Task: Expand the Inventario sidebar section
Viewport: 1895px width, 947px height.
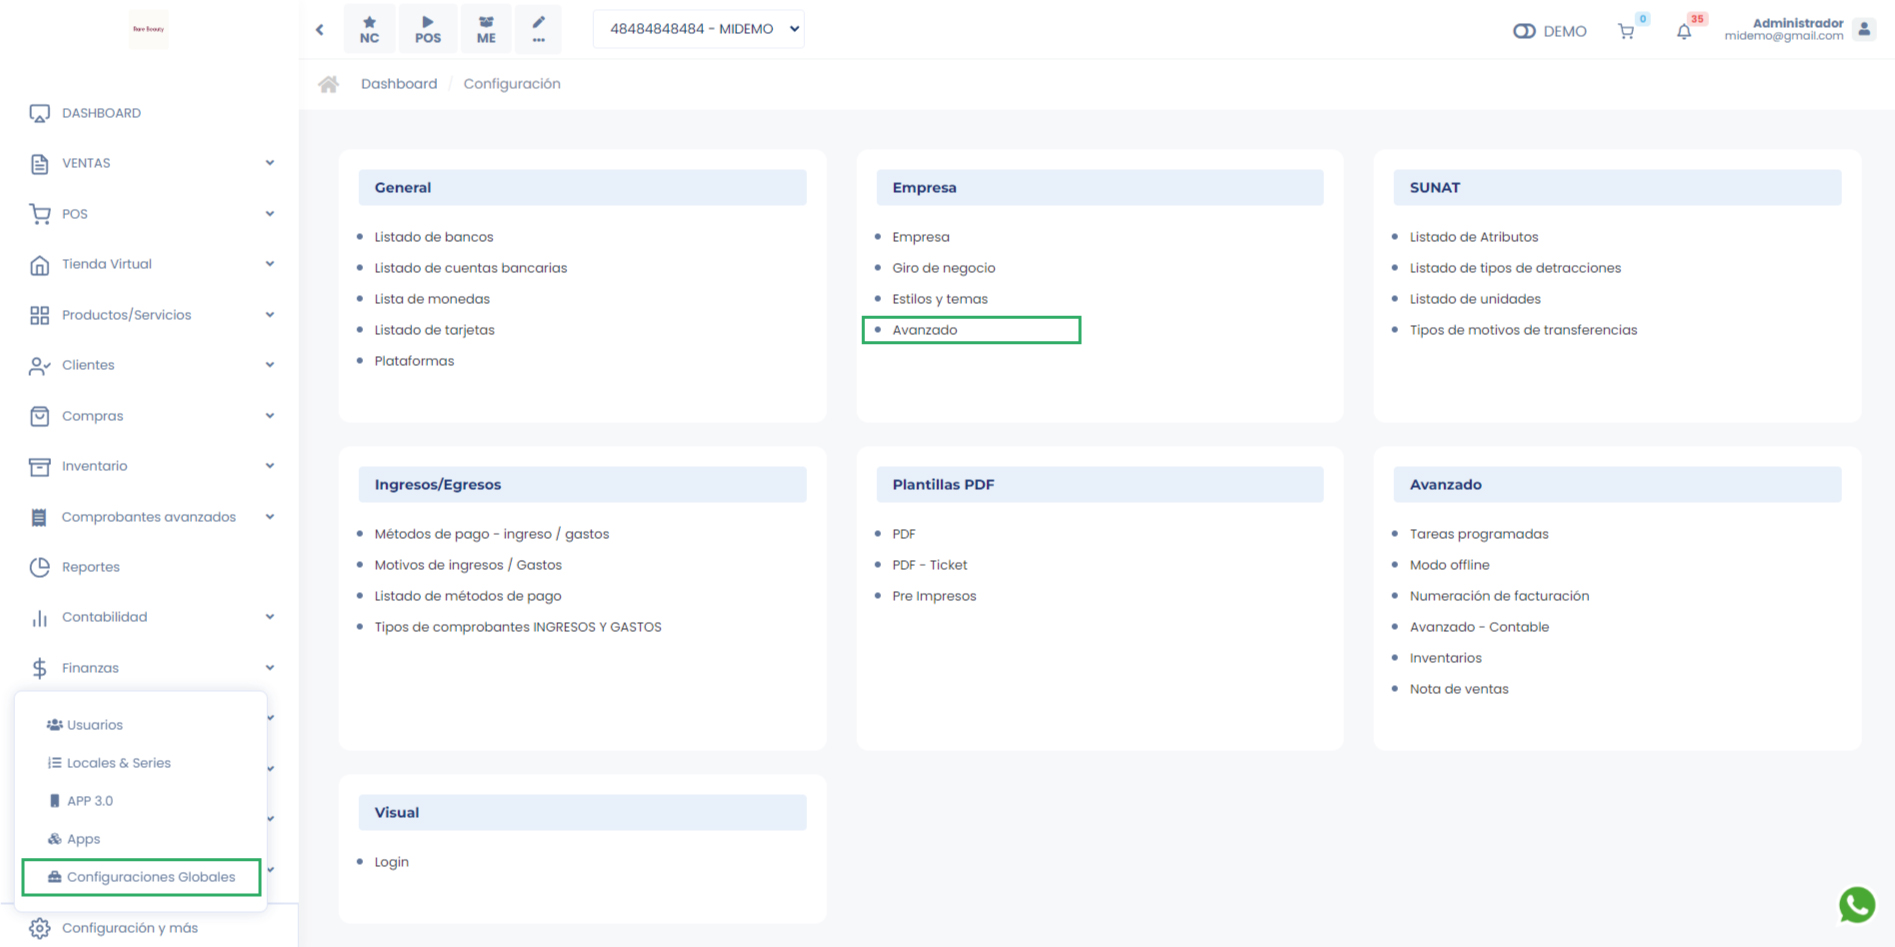Action: coord(152,466)
